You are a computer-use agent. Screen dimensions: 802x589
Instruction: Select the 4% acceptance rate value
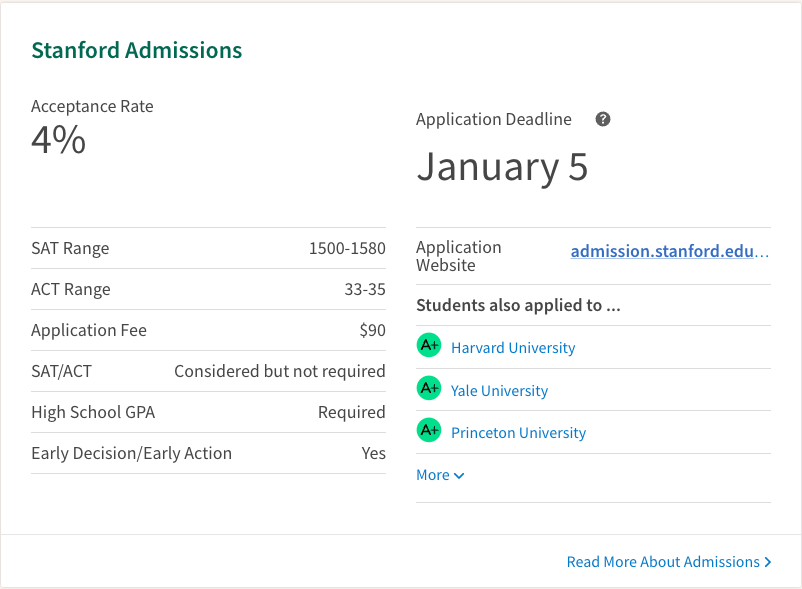pos(58,140)
